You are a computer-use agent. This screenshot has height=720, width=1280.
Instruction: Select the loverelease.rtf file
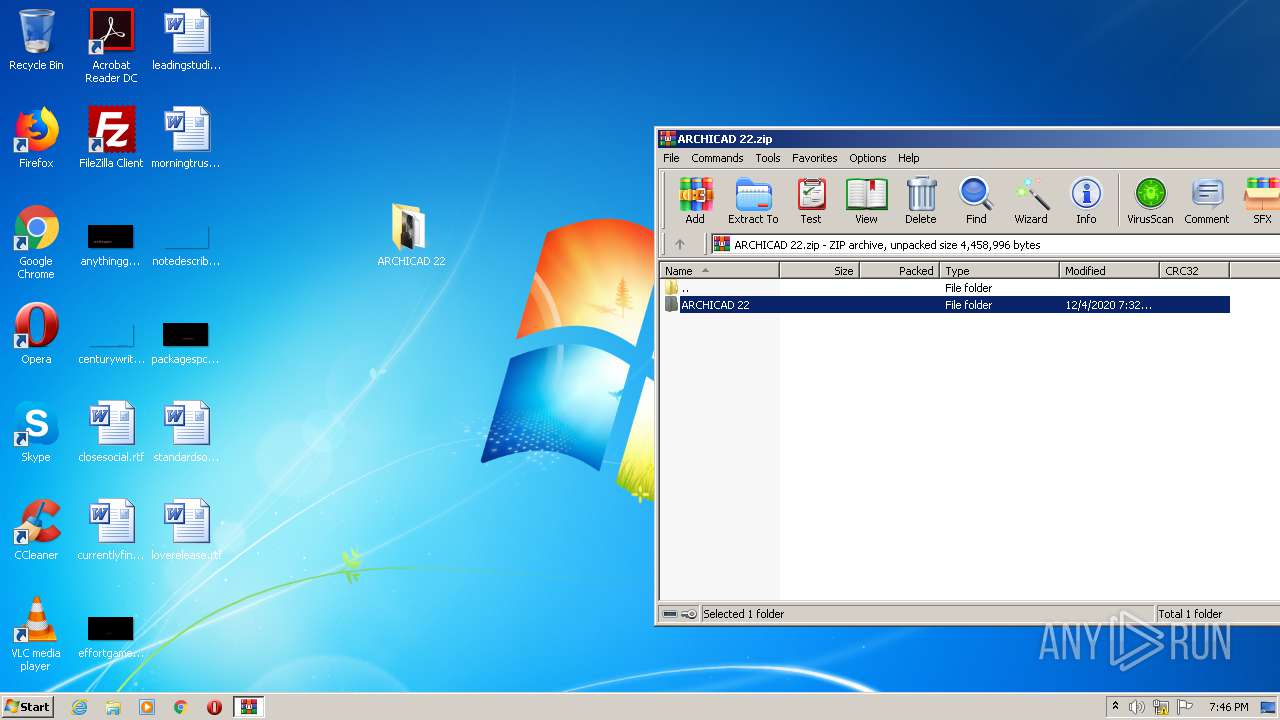tap(186, 530)
